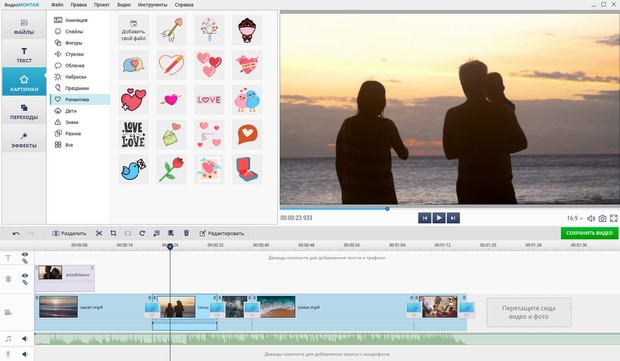The width and height of the screenshot is (620, 361).
Task: Select the Стрелки picture category
Action: click(x=79, y=54)
